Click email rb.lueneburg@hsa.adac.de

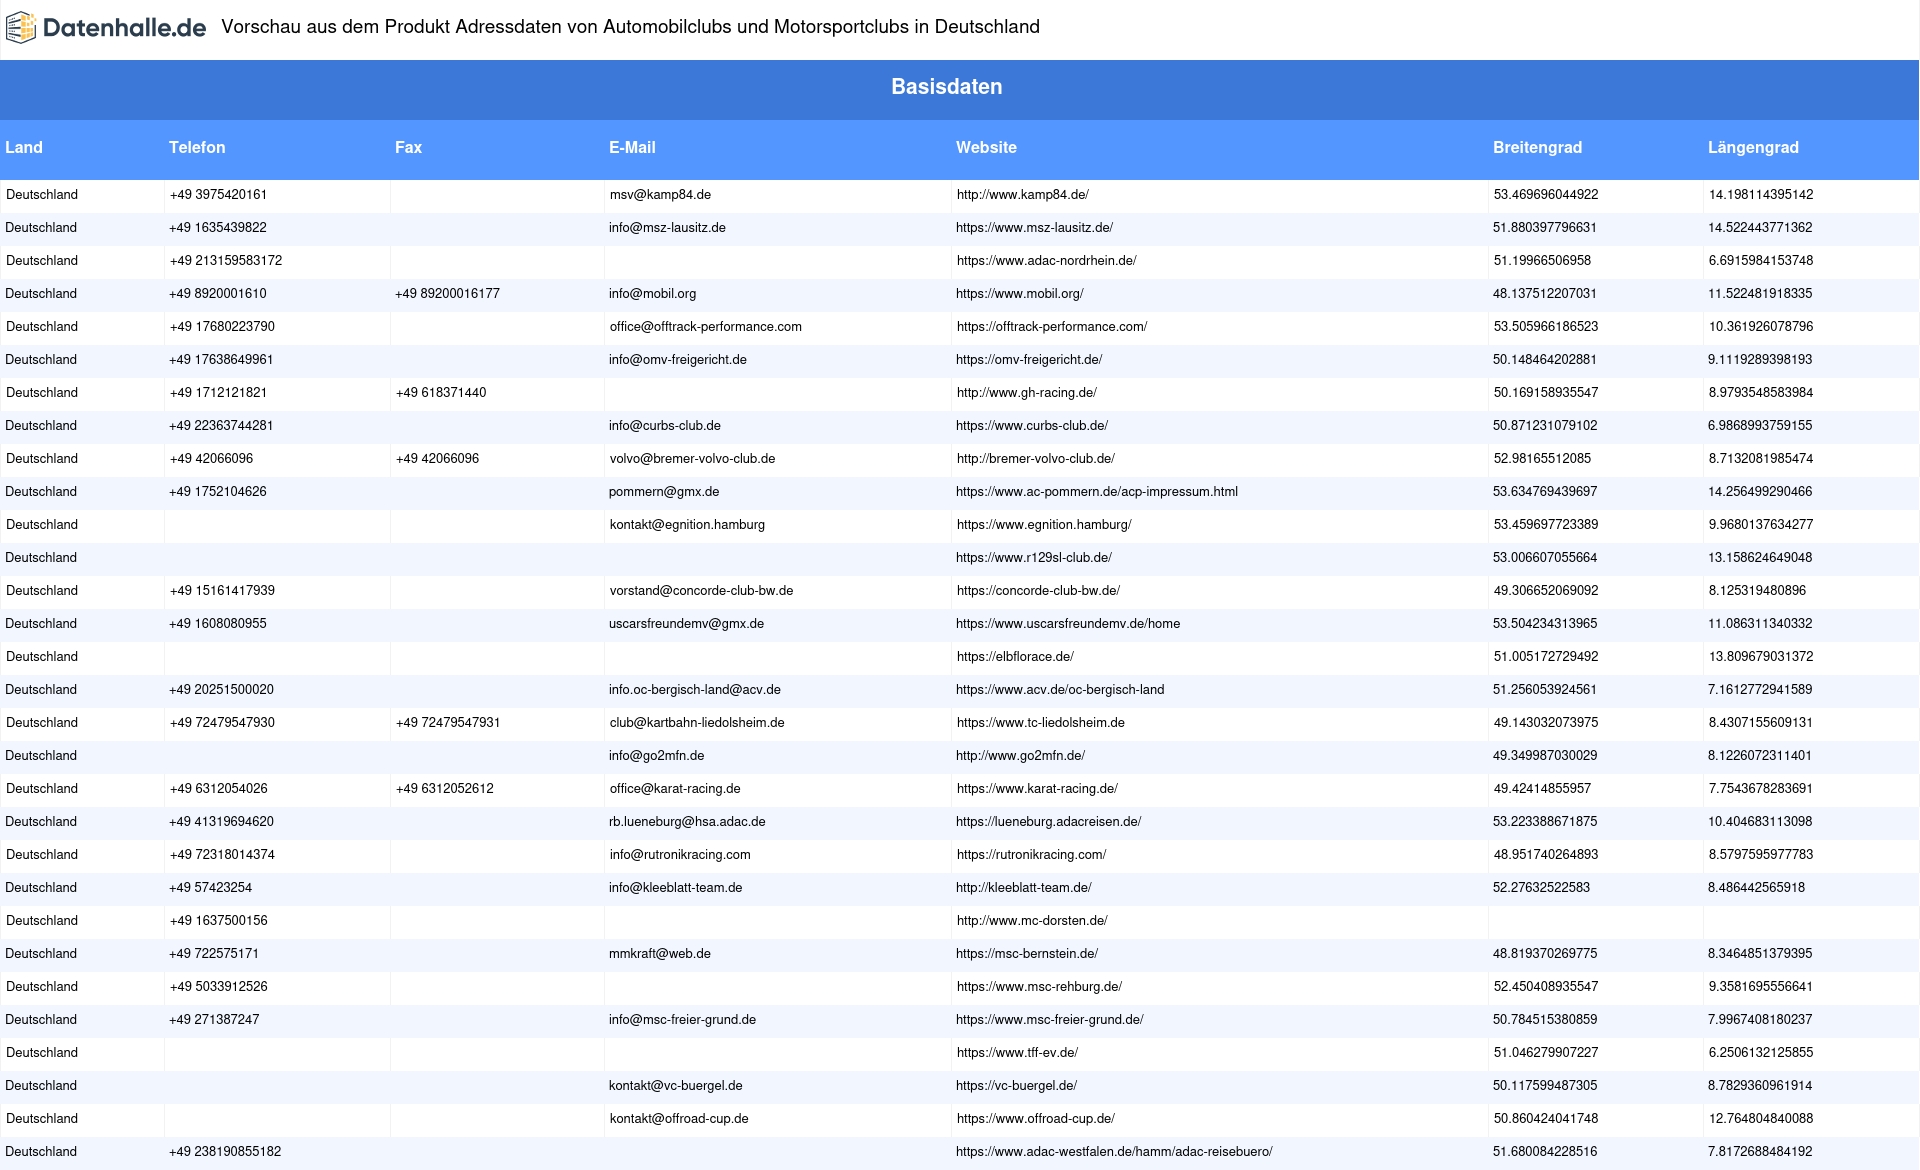(687, 822)
